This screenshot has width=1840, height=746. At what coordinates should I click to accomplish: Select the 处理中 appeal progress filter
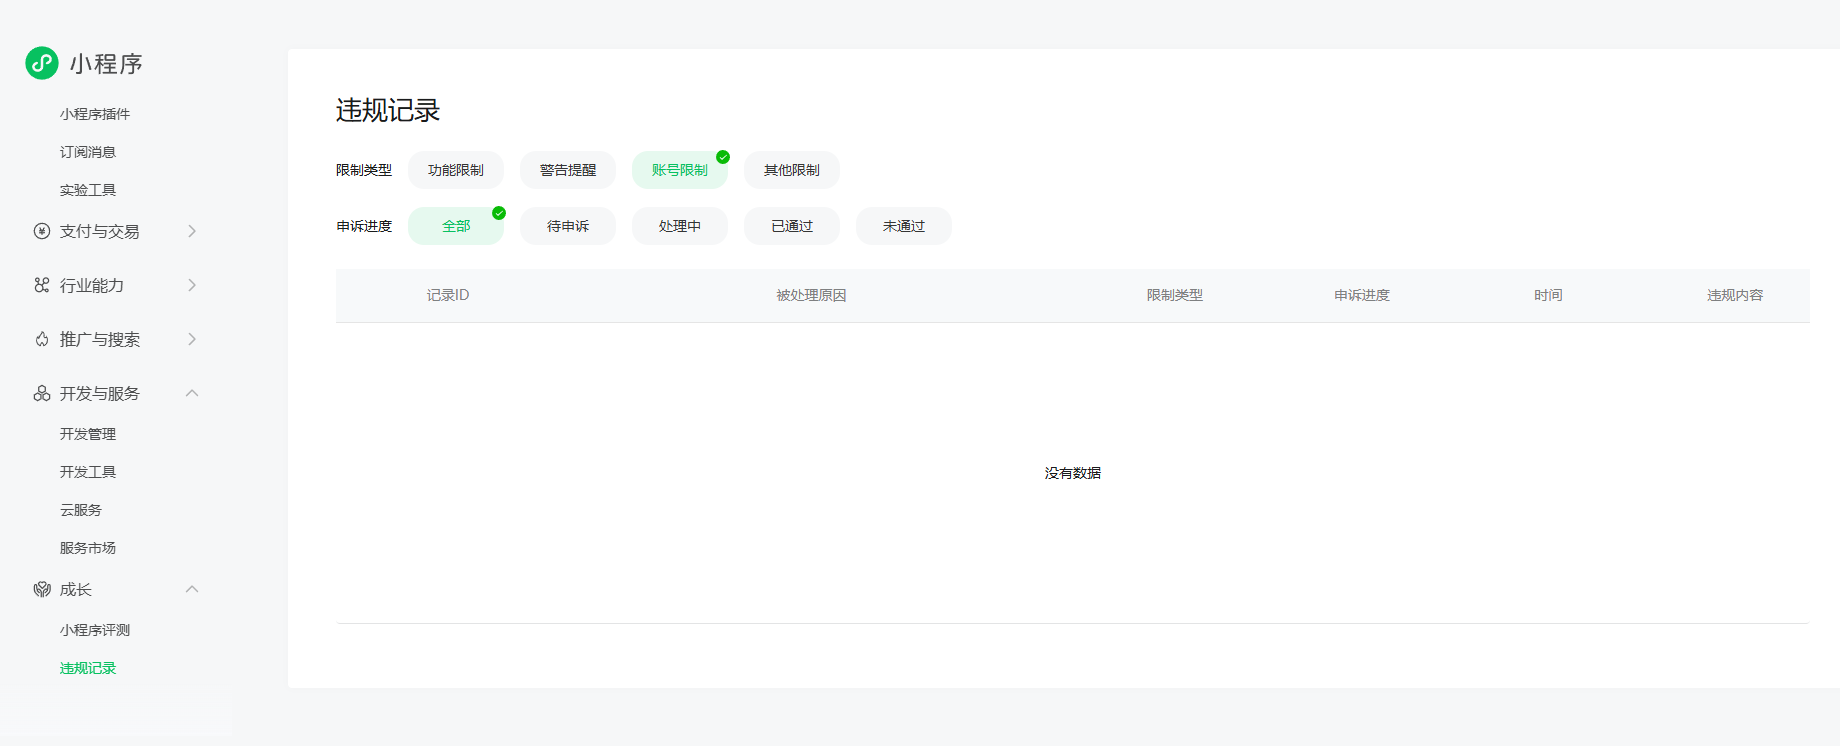tap(680, 226)
